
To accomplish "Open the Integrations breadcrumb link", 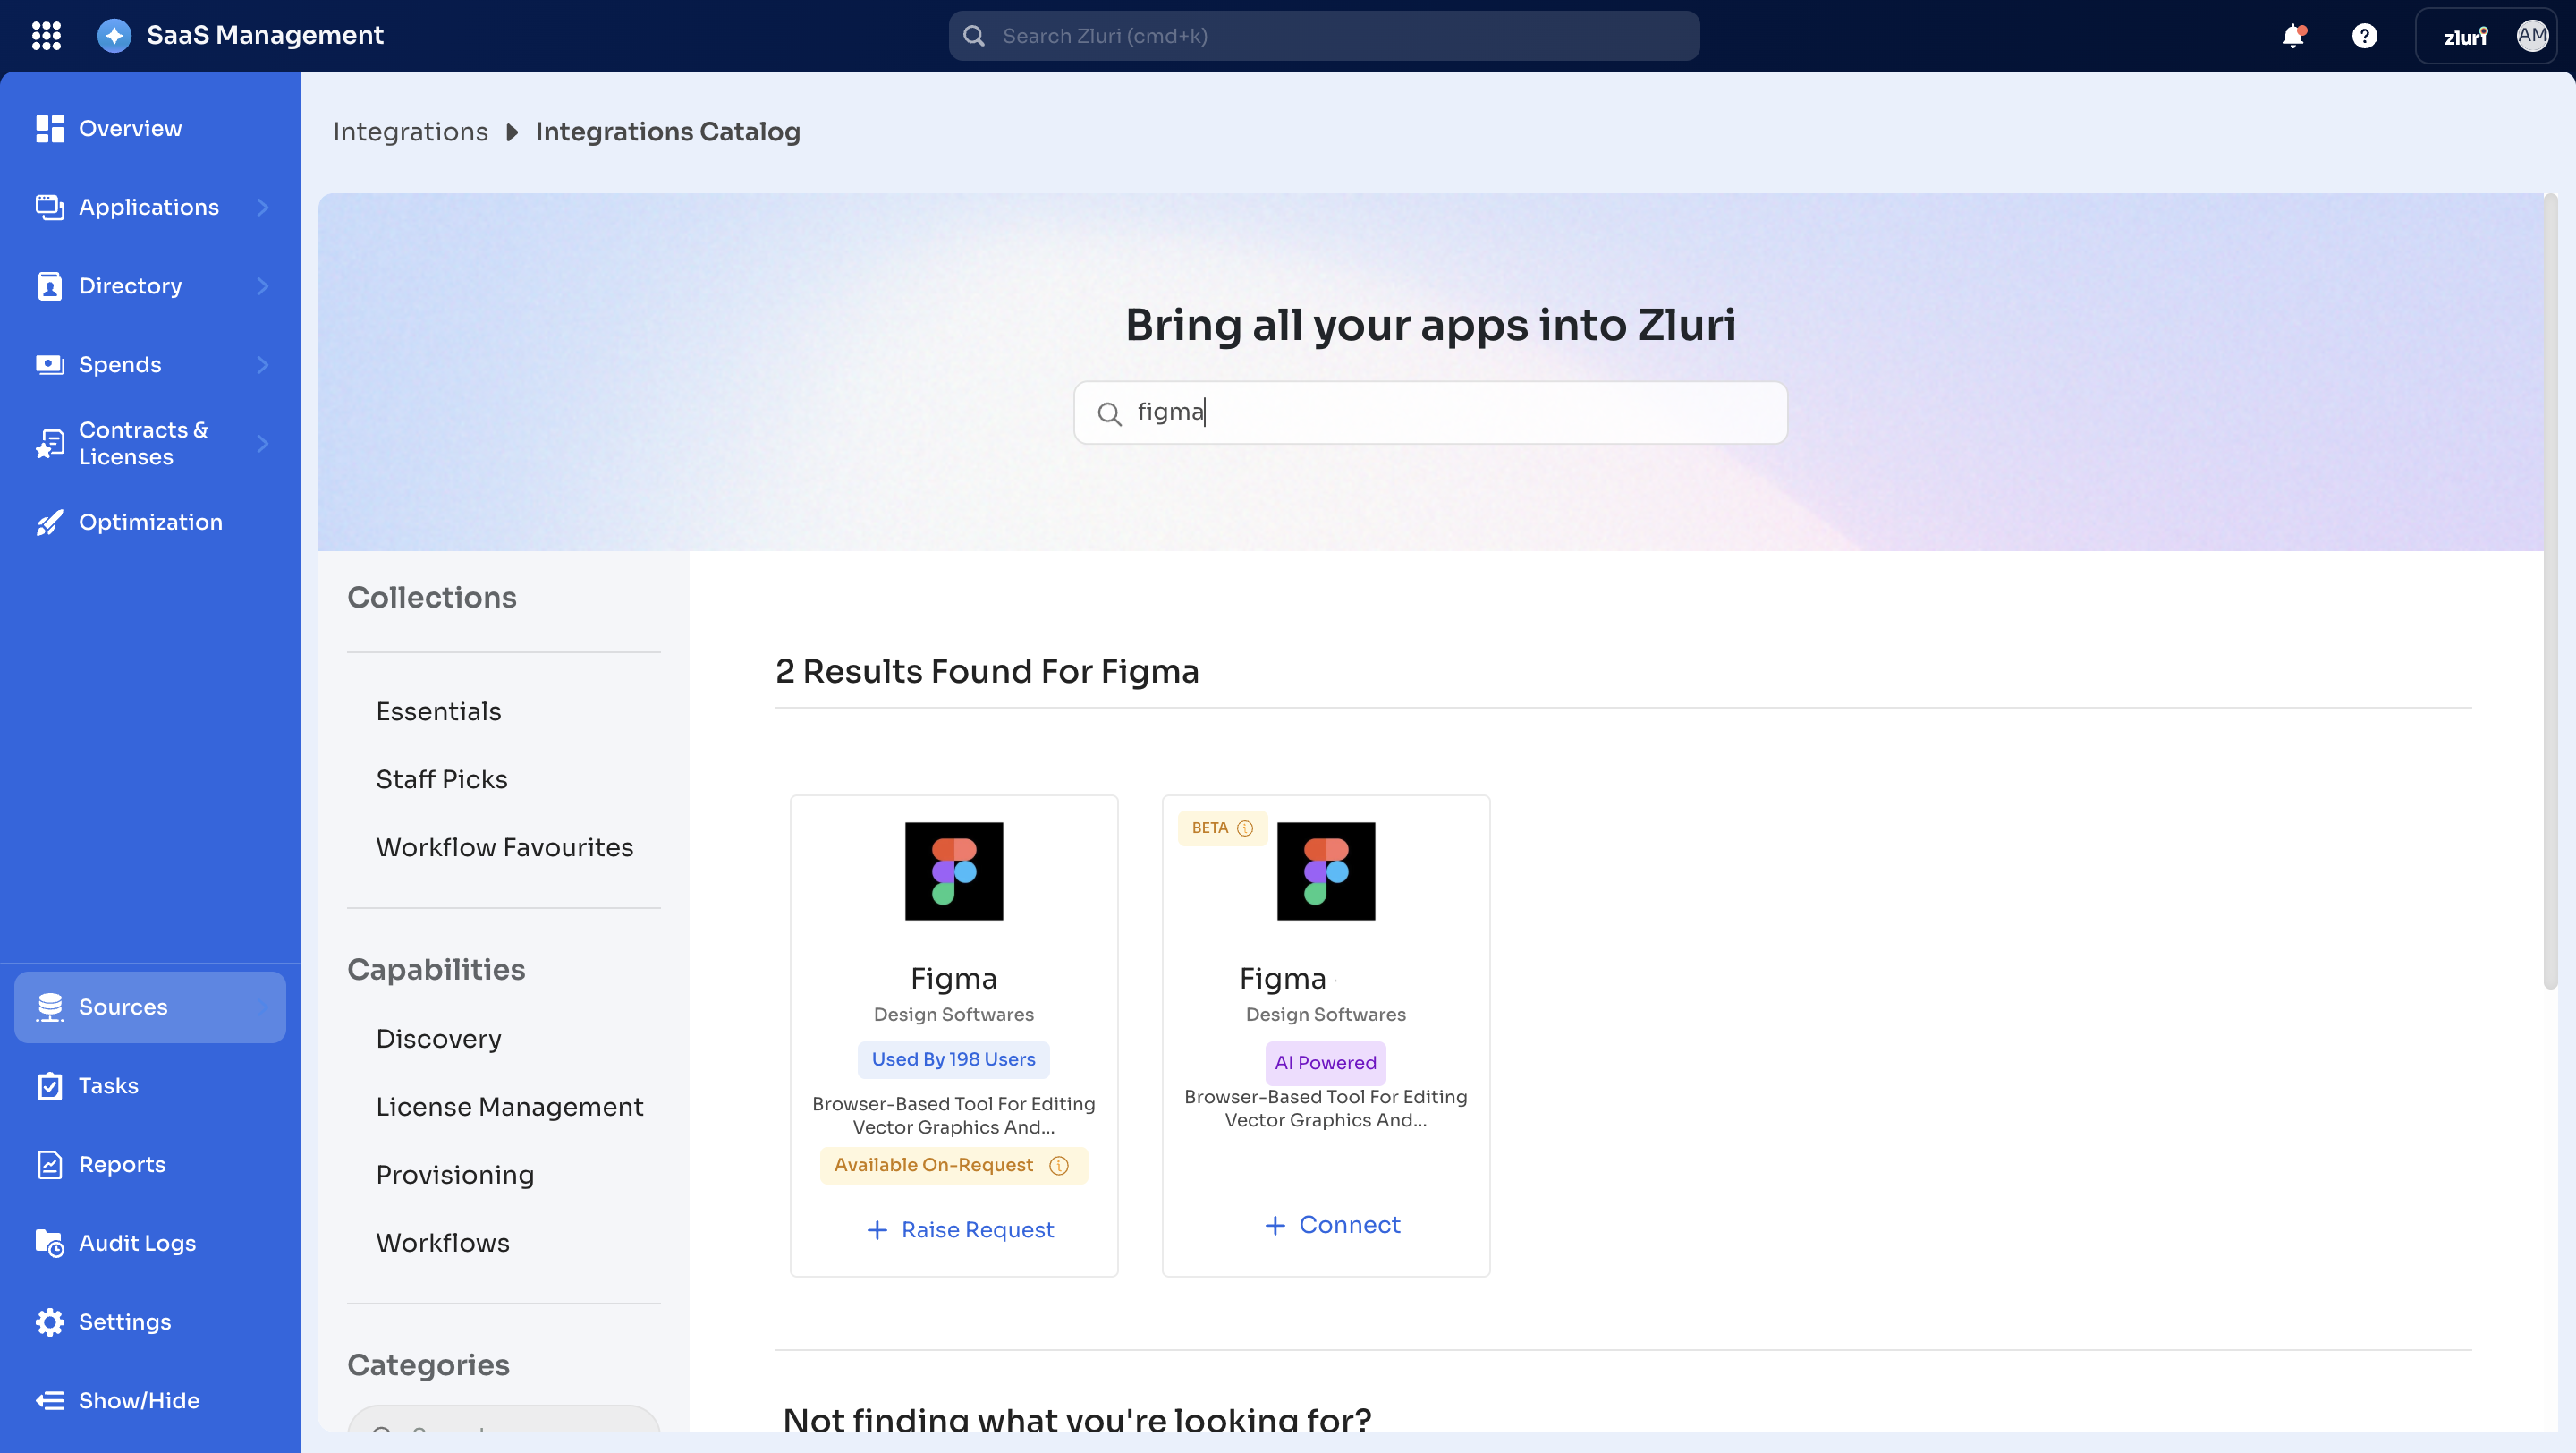I will point(410,131).
